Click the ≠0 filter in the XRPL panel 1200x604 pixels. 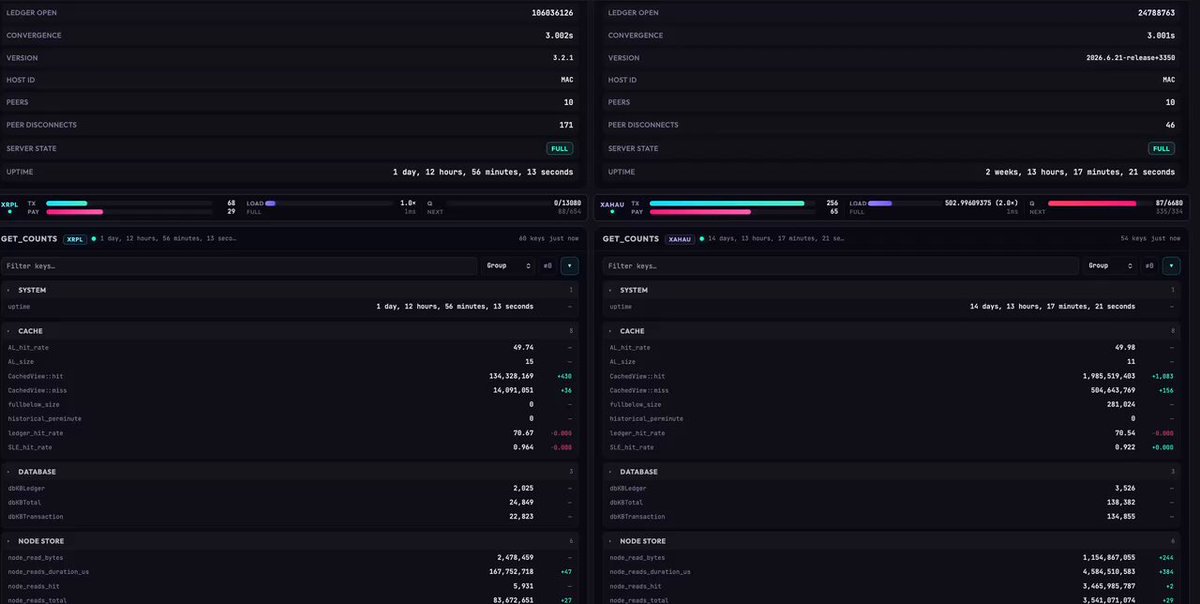pyautogui.click(x=548, y=266)
